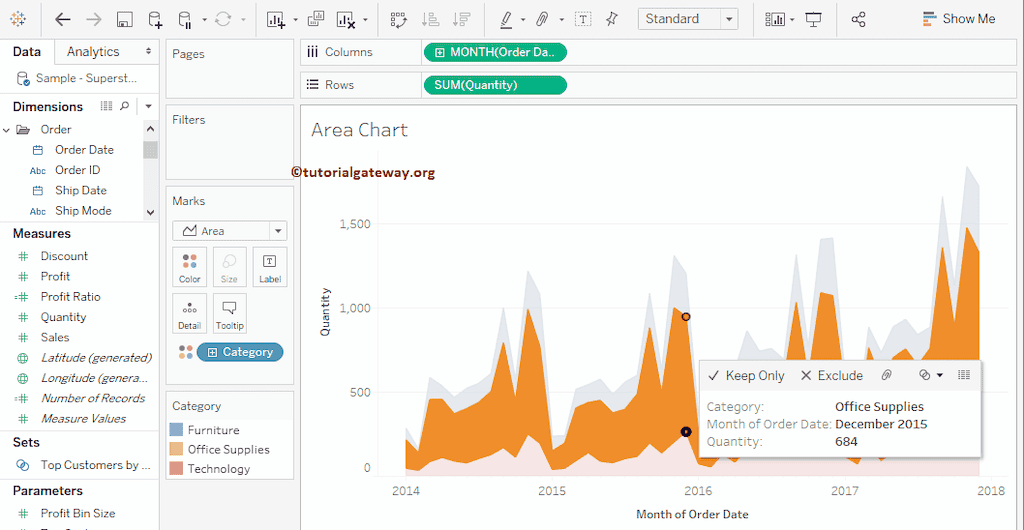Click Exclude in the tooltip
The image size is (1024, 530).
coord(831,376)
